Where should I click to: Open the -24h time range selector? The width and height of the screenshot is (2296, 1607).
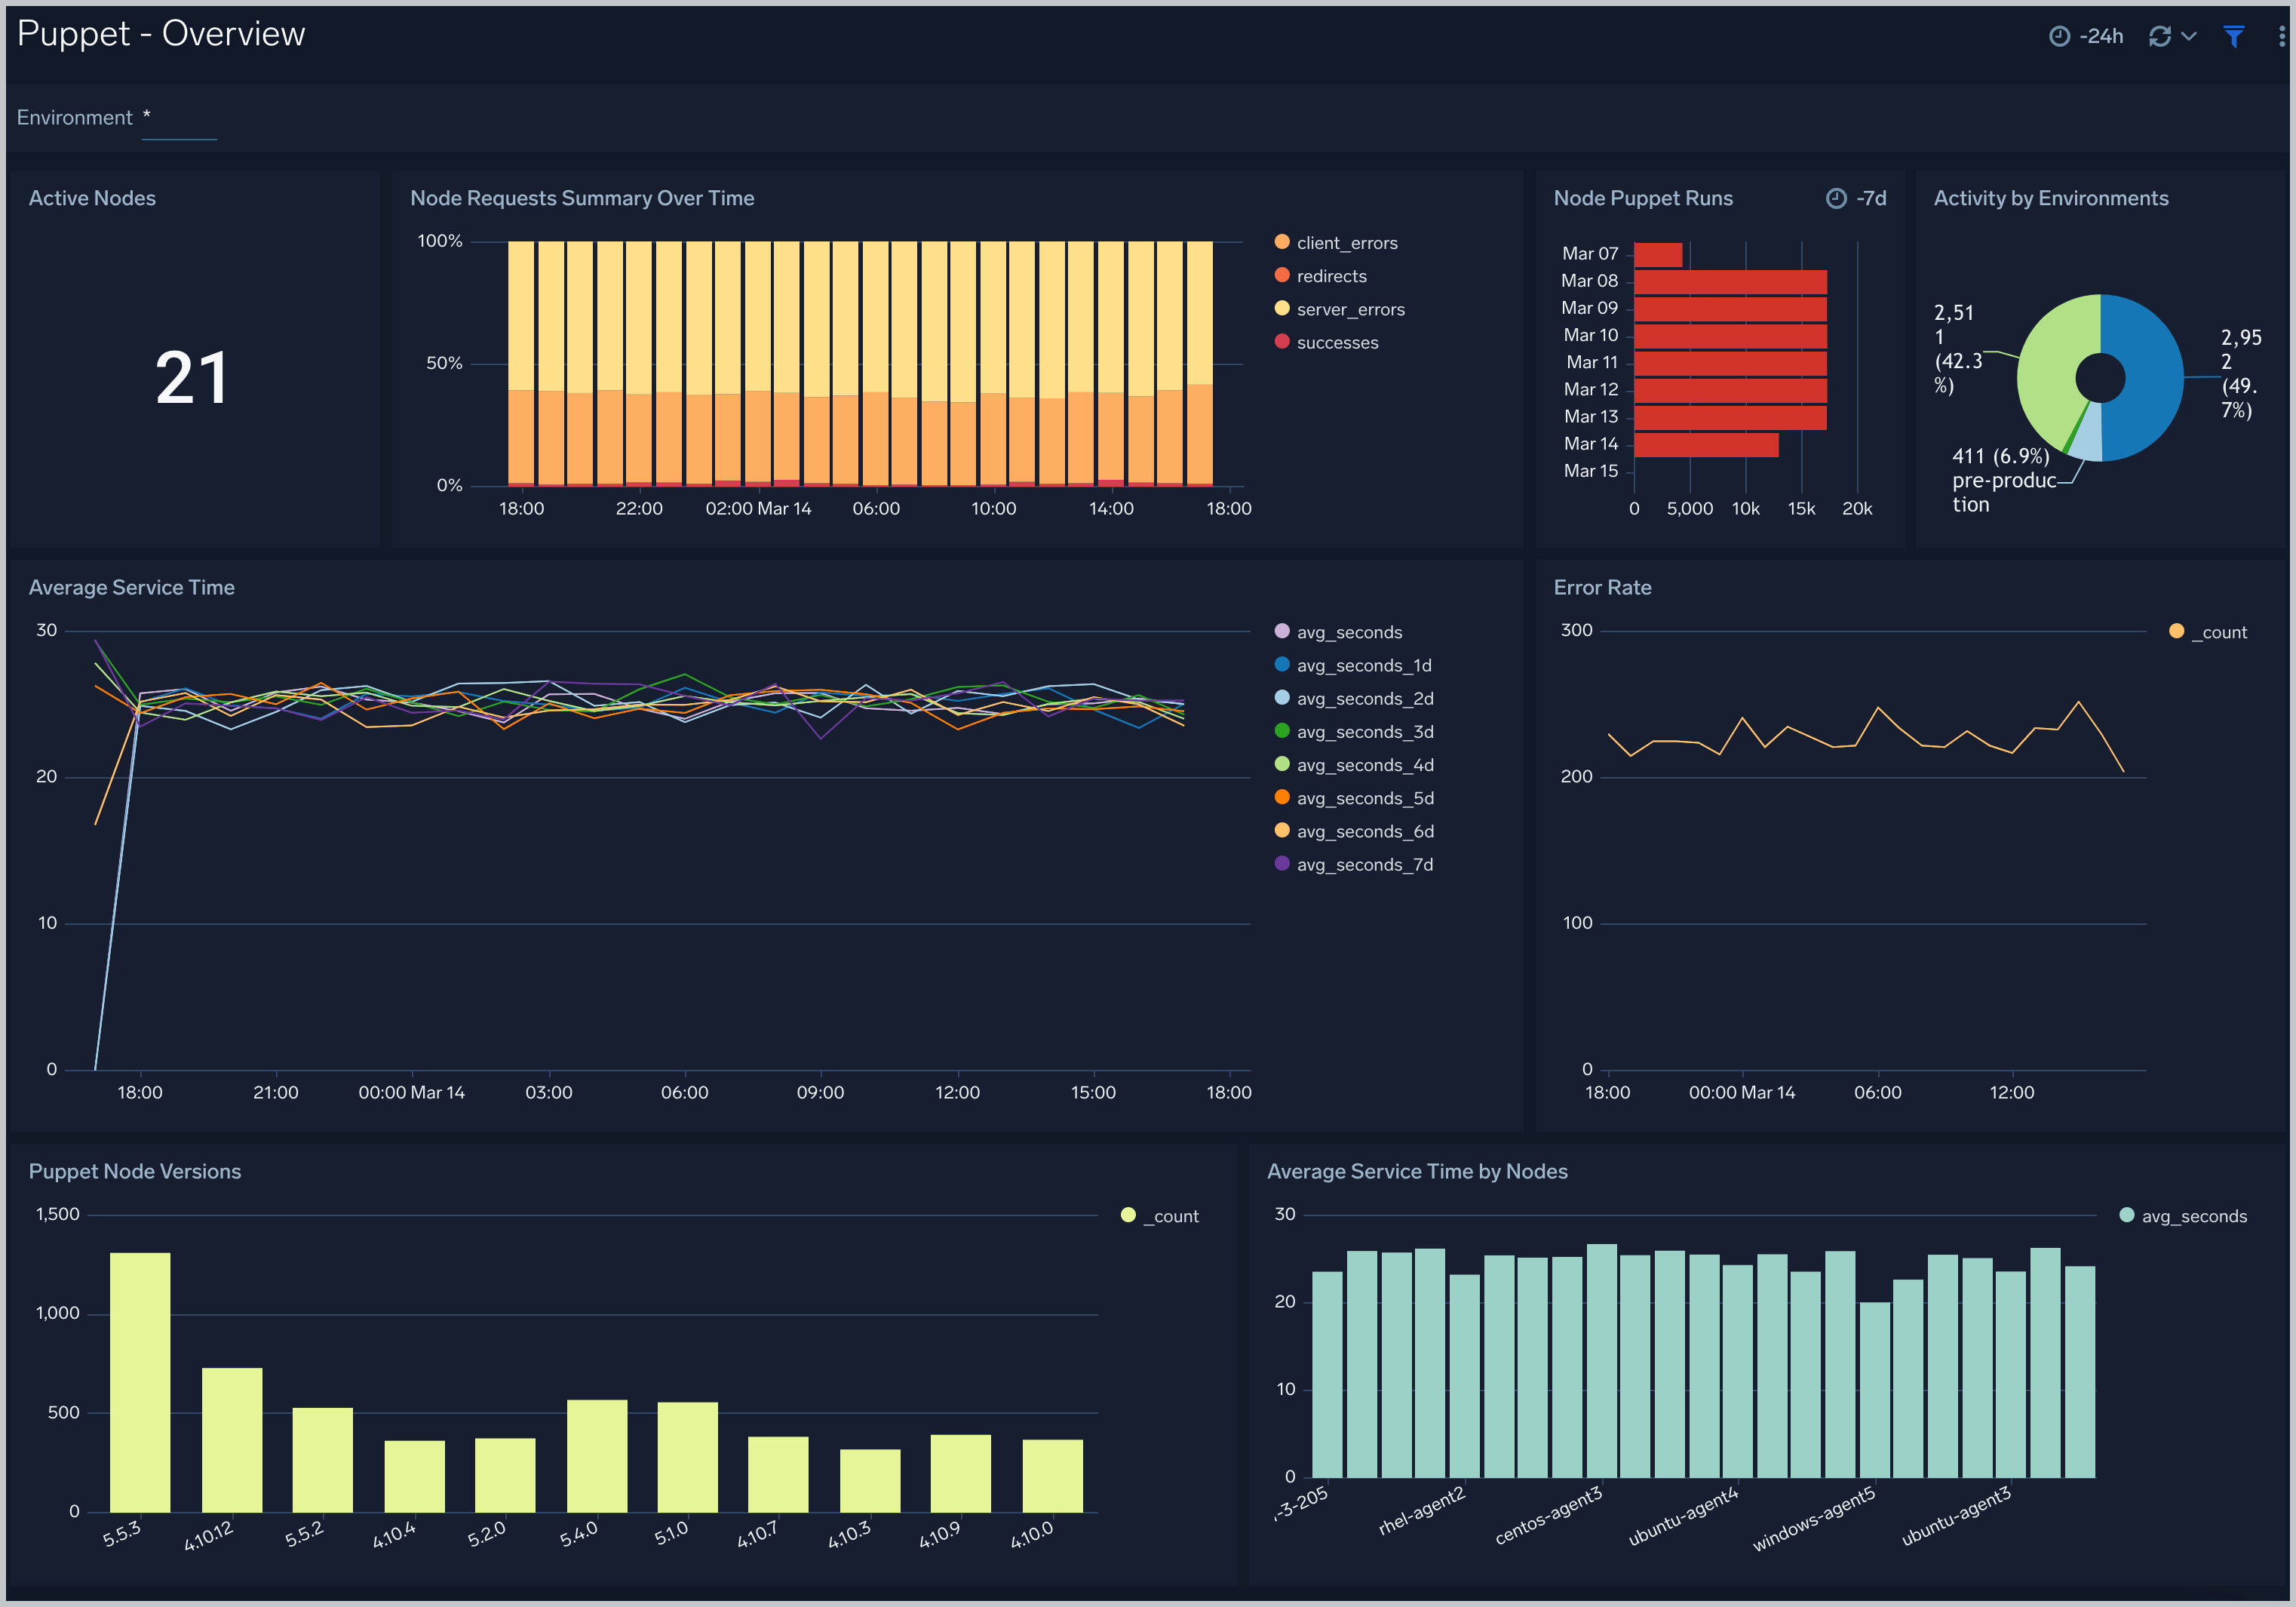[2085, 36]
